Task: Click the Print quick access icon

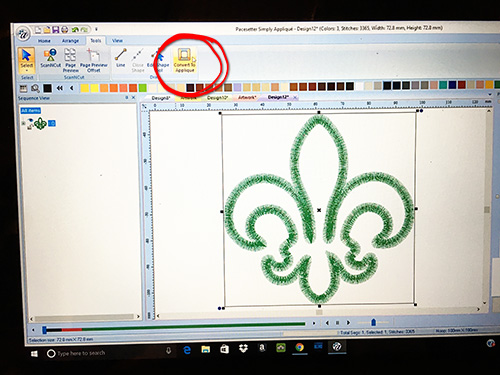Action: 65,30
